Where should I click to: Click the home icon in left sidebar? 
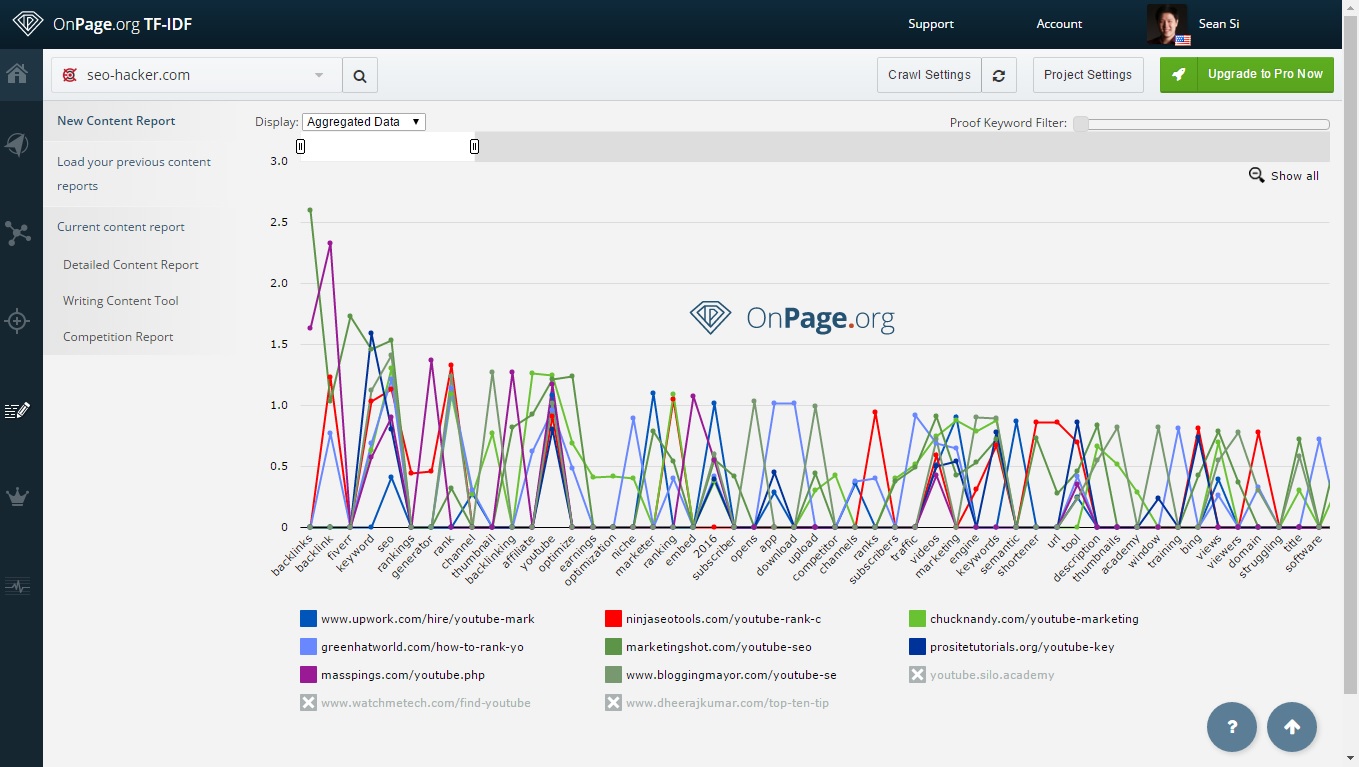pos(17,74)
